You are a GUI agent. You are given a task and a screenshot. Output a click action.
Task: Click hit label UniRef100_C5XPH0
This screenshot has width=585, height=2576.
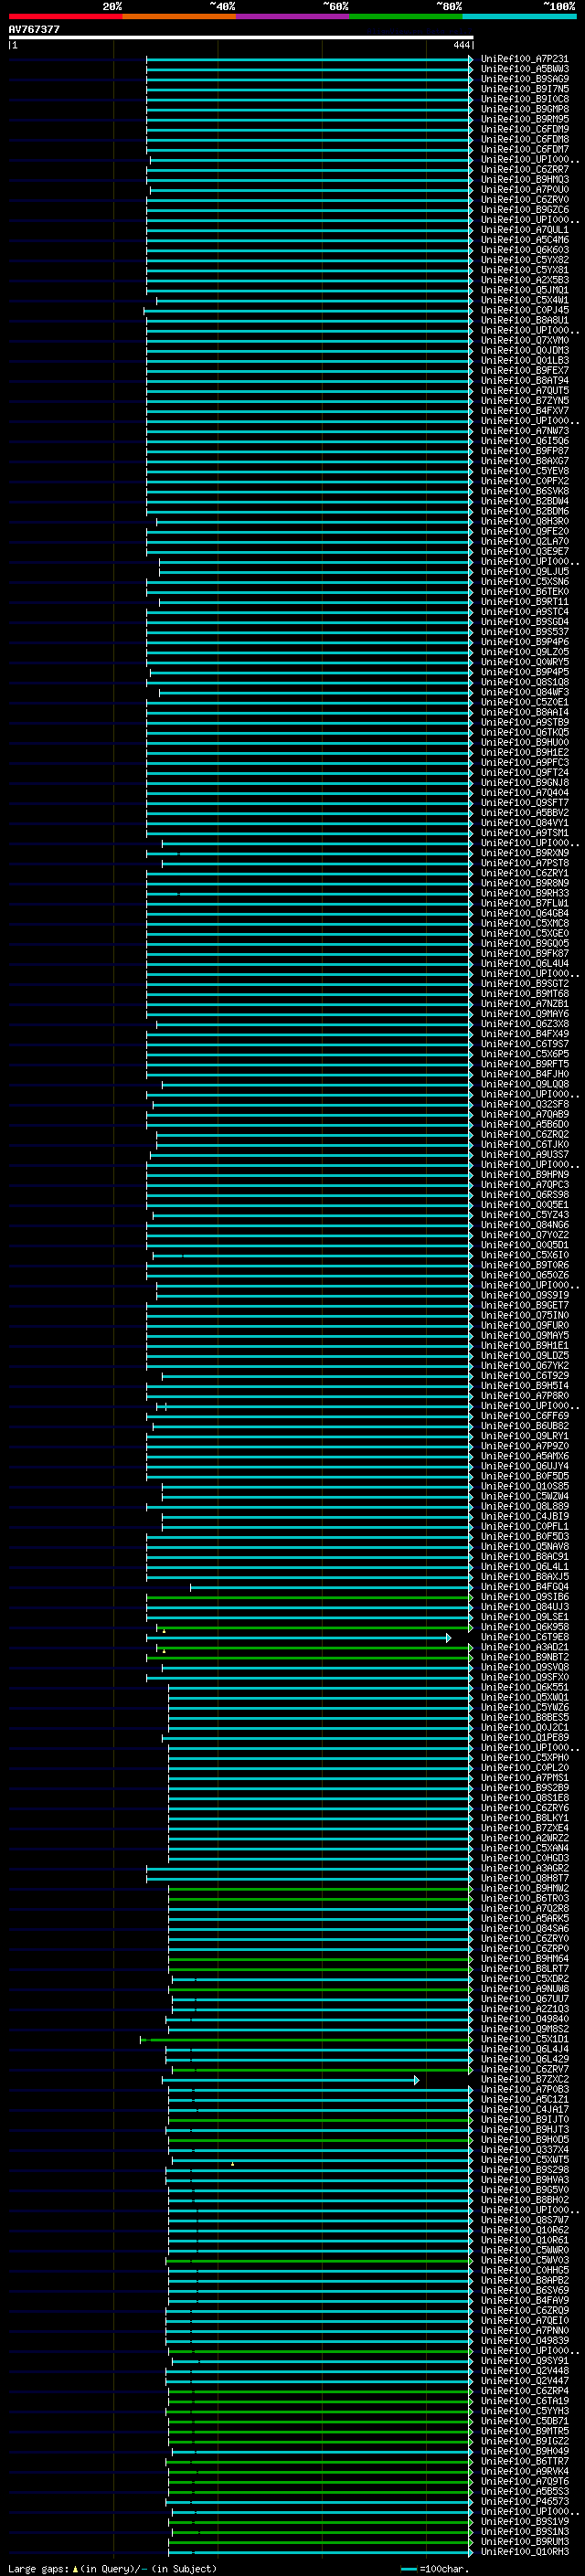(x=524, y=1758)
